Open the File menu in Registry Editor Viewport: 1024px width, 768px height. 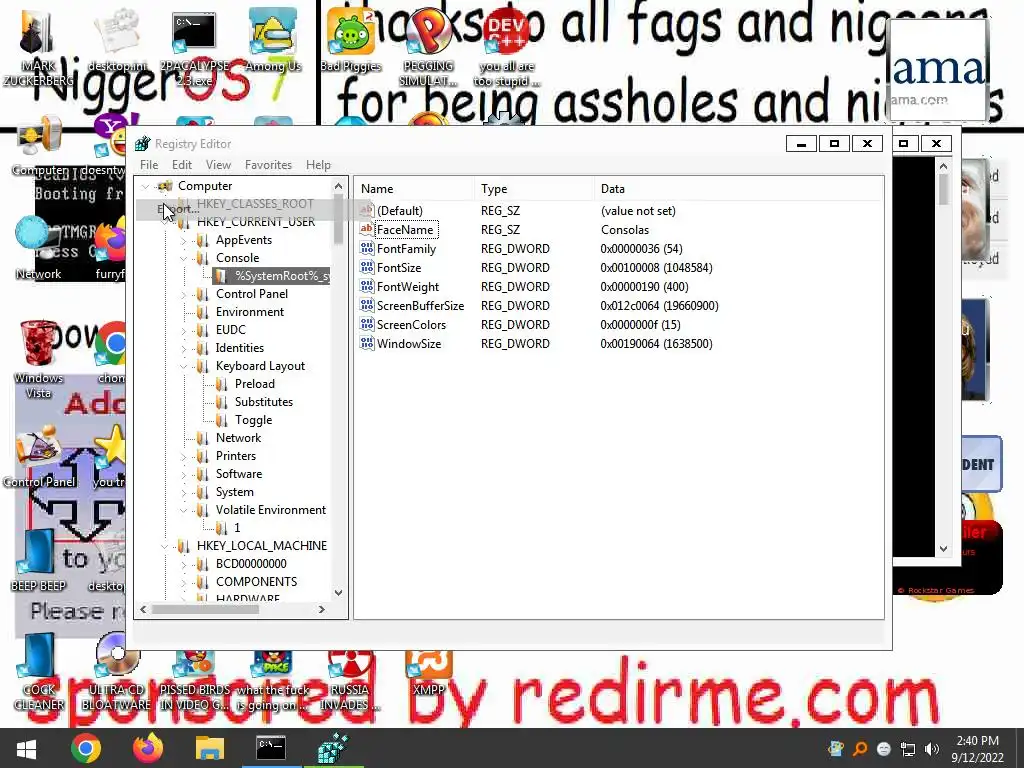pos(149,165)
